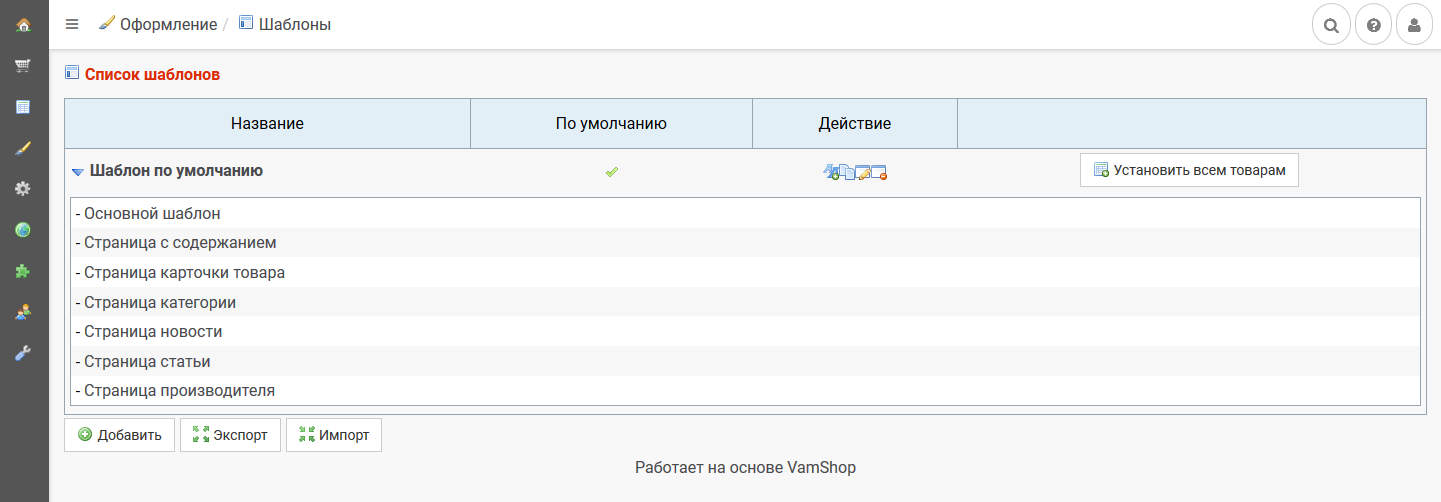Open the table/content section icon in sidebar
Screen dimensions: 1441x502
(x=23, y=107)
